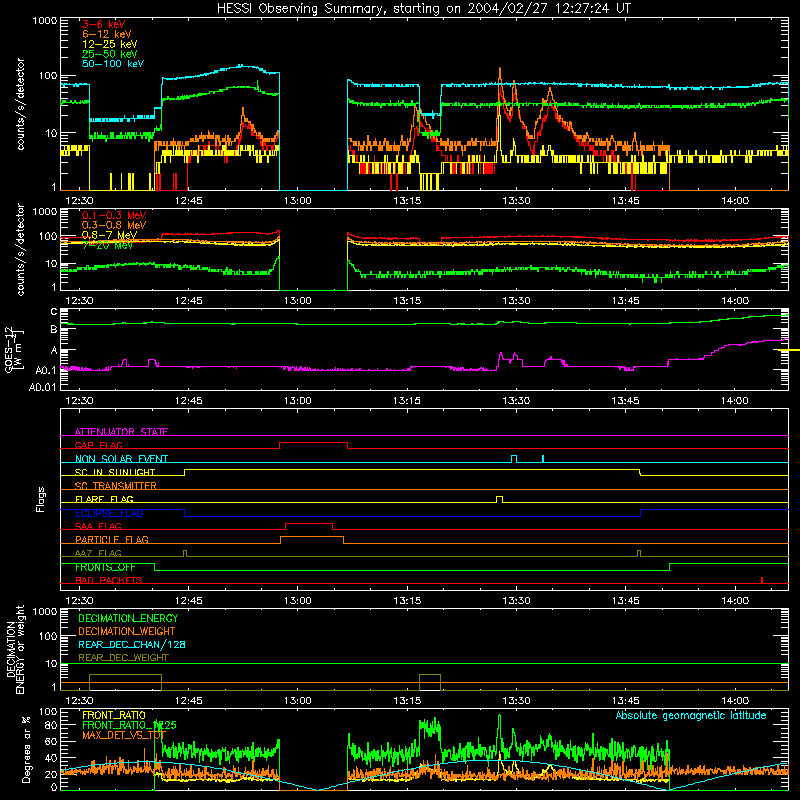Screen dimensions: 800x800
Task: Click the PARTICLE_FLAG label
Action: pyautogui.click(x=112, y=539)
